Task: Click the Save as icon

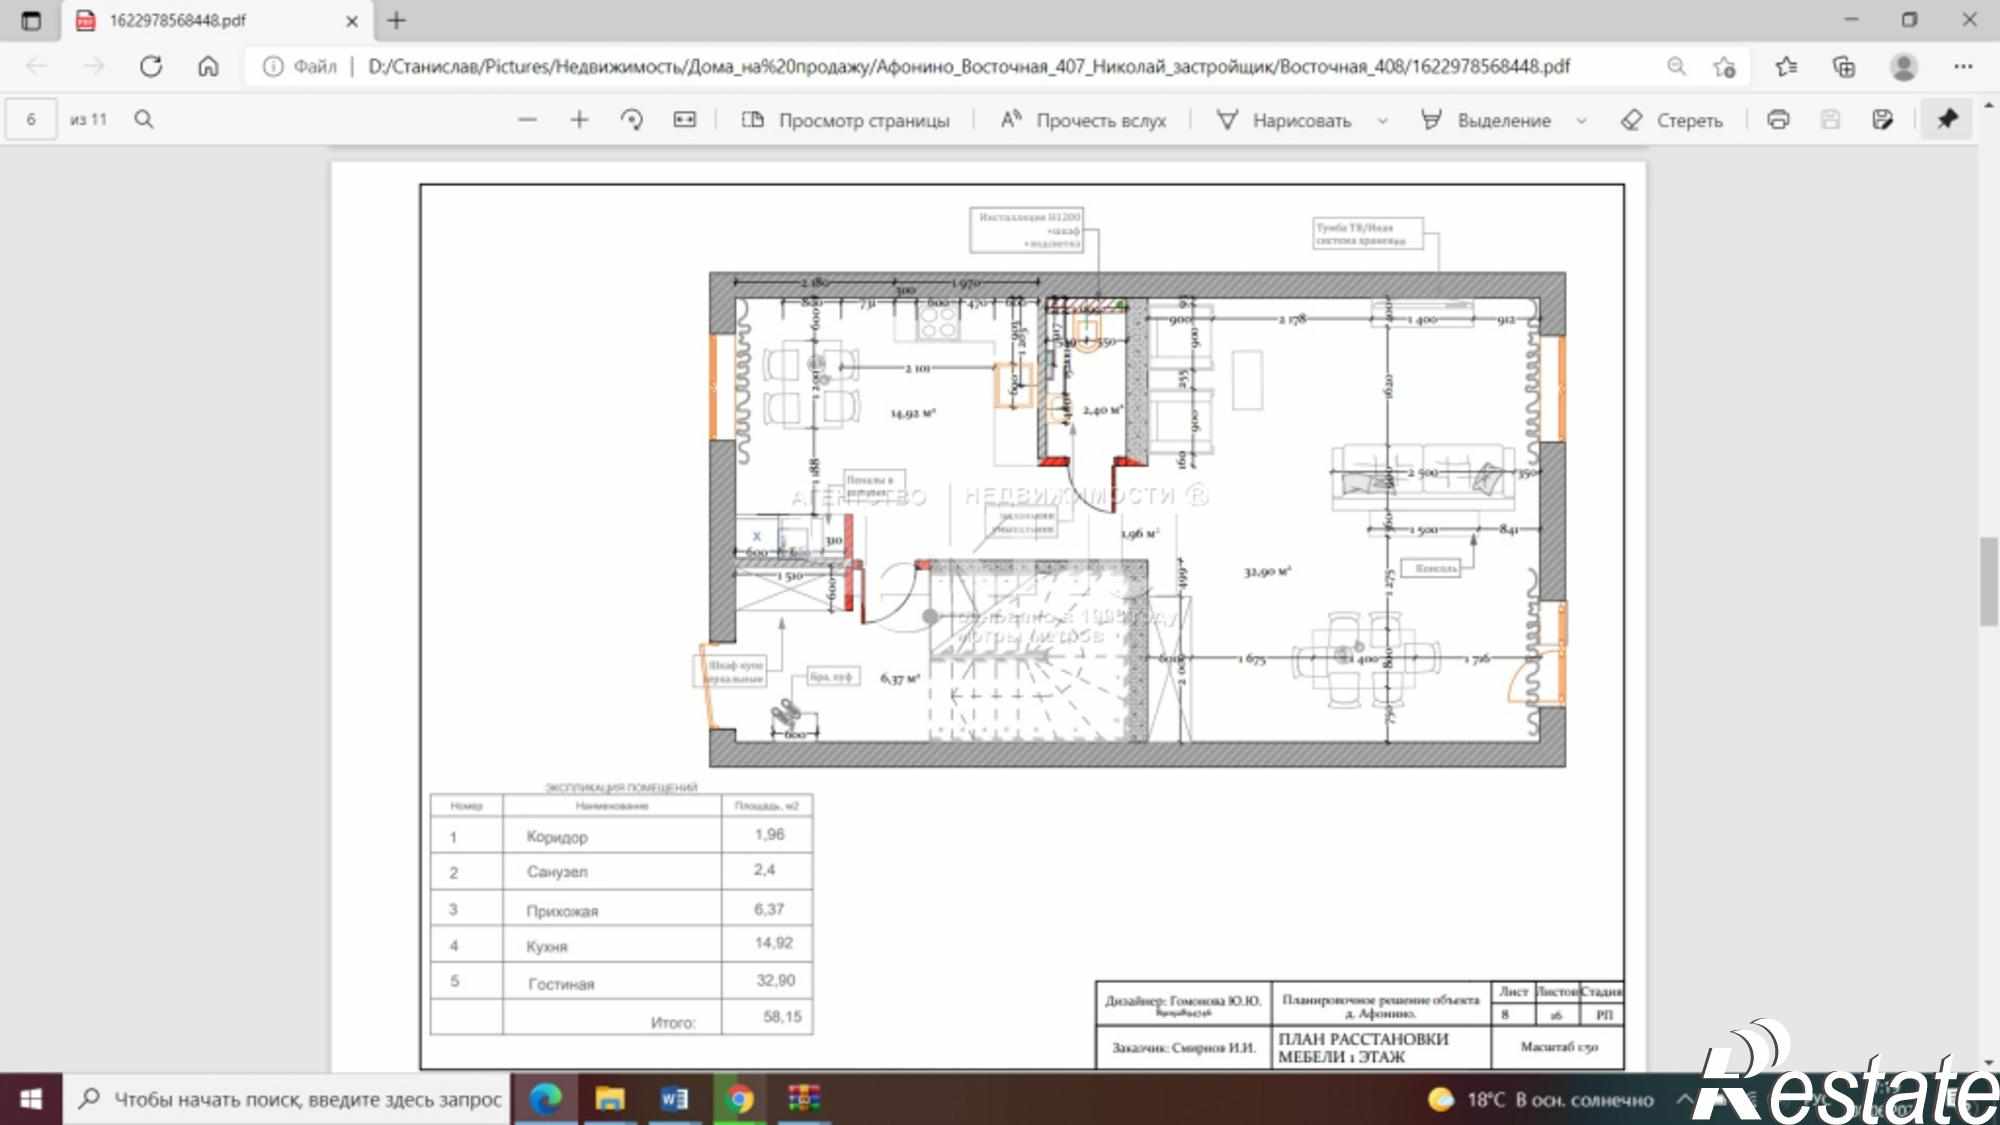Action: point(1882,120)
